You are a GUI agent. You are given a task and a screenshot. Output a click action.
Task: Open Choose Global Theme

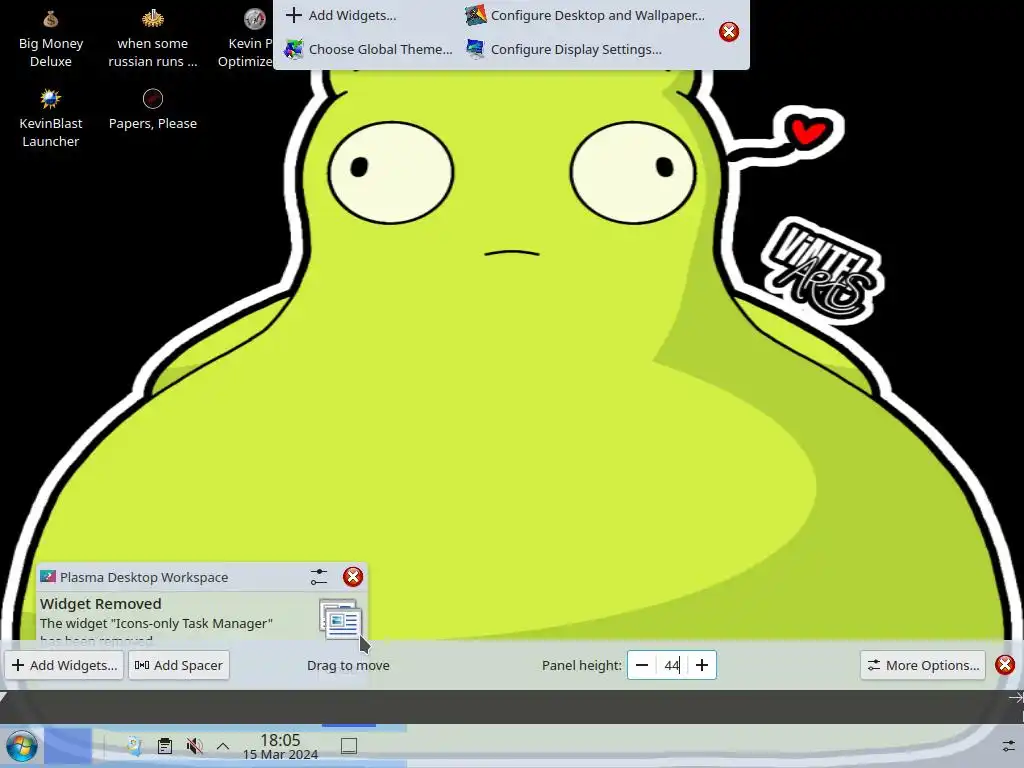click(x=368, y=49)
